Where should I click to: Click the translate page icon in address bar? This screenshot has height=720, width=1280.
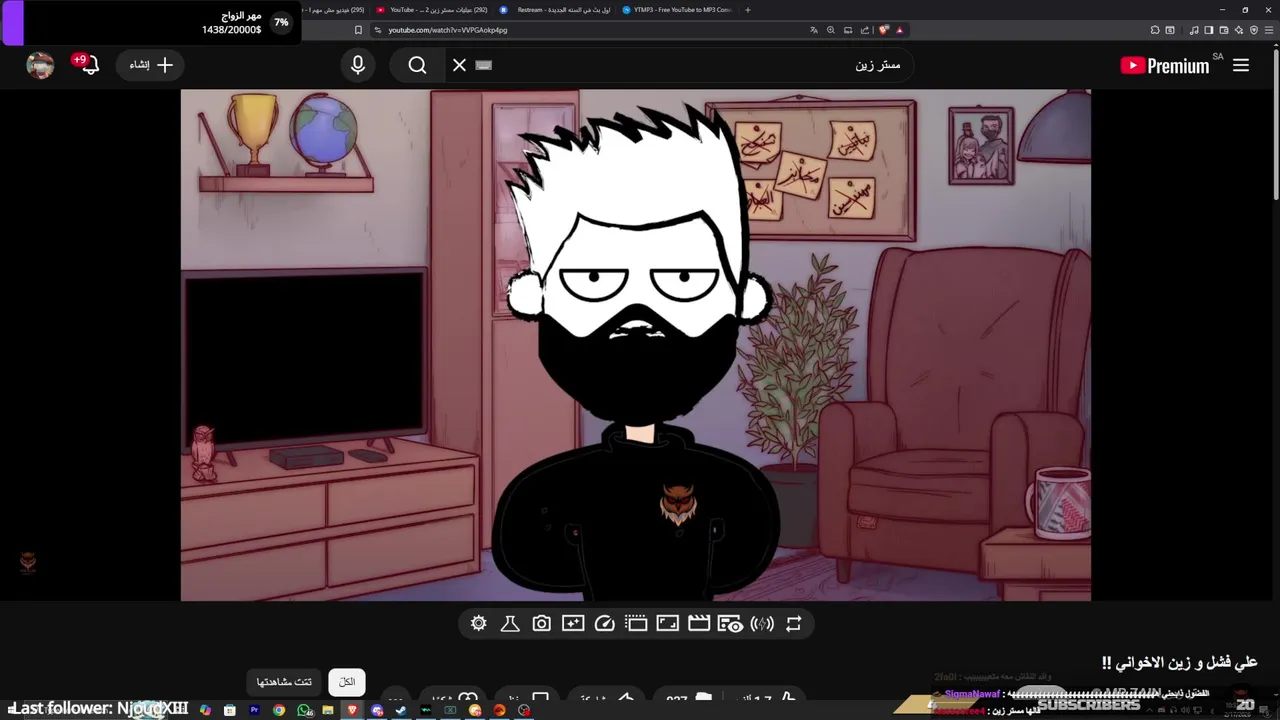[x=814, y=30]
